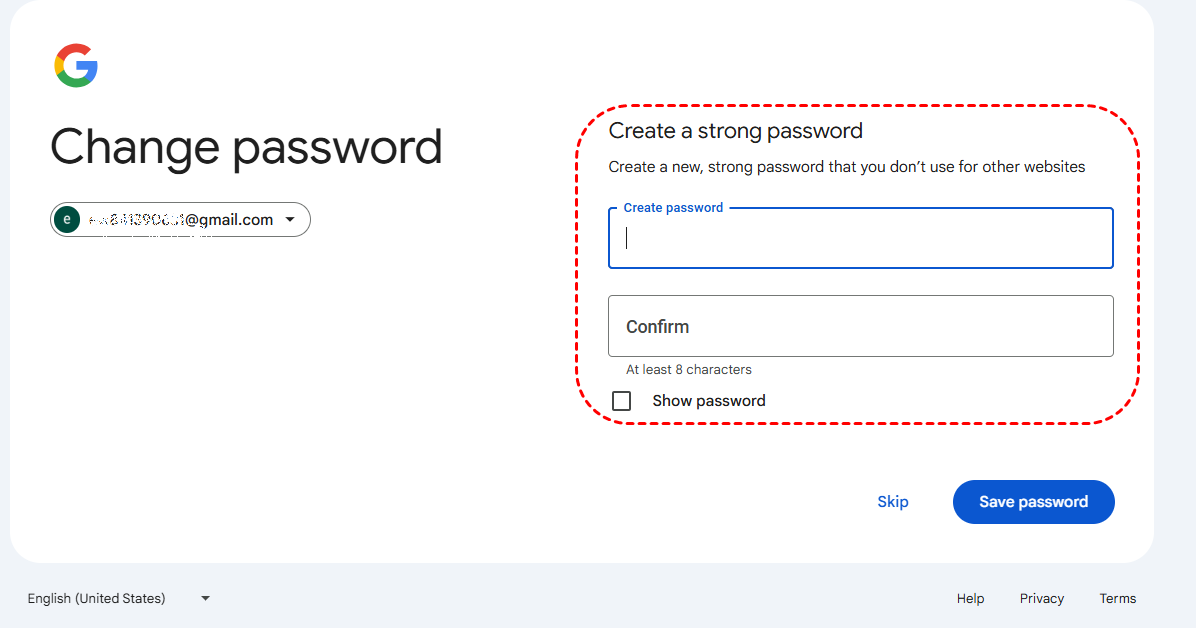The height and width of the screenshot is (628, 1196).
Task: Click the gmail.com email address text
Action: pyautogui.click(x=180, y=220)
